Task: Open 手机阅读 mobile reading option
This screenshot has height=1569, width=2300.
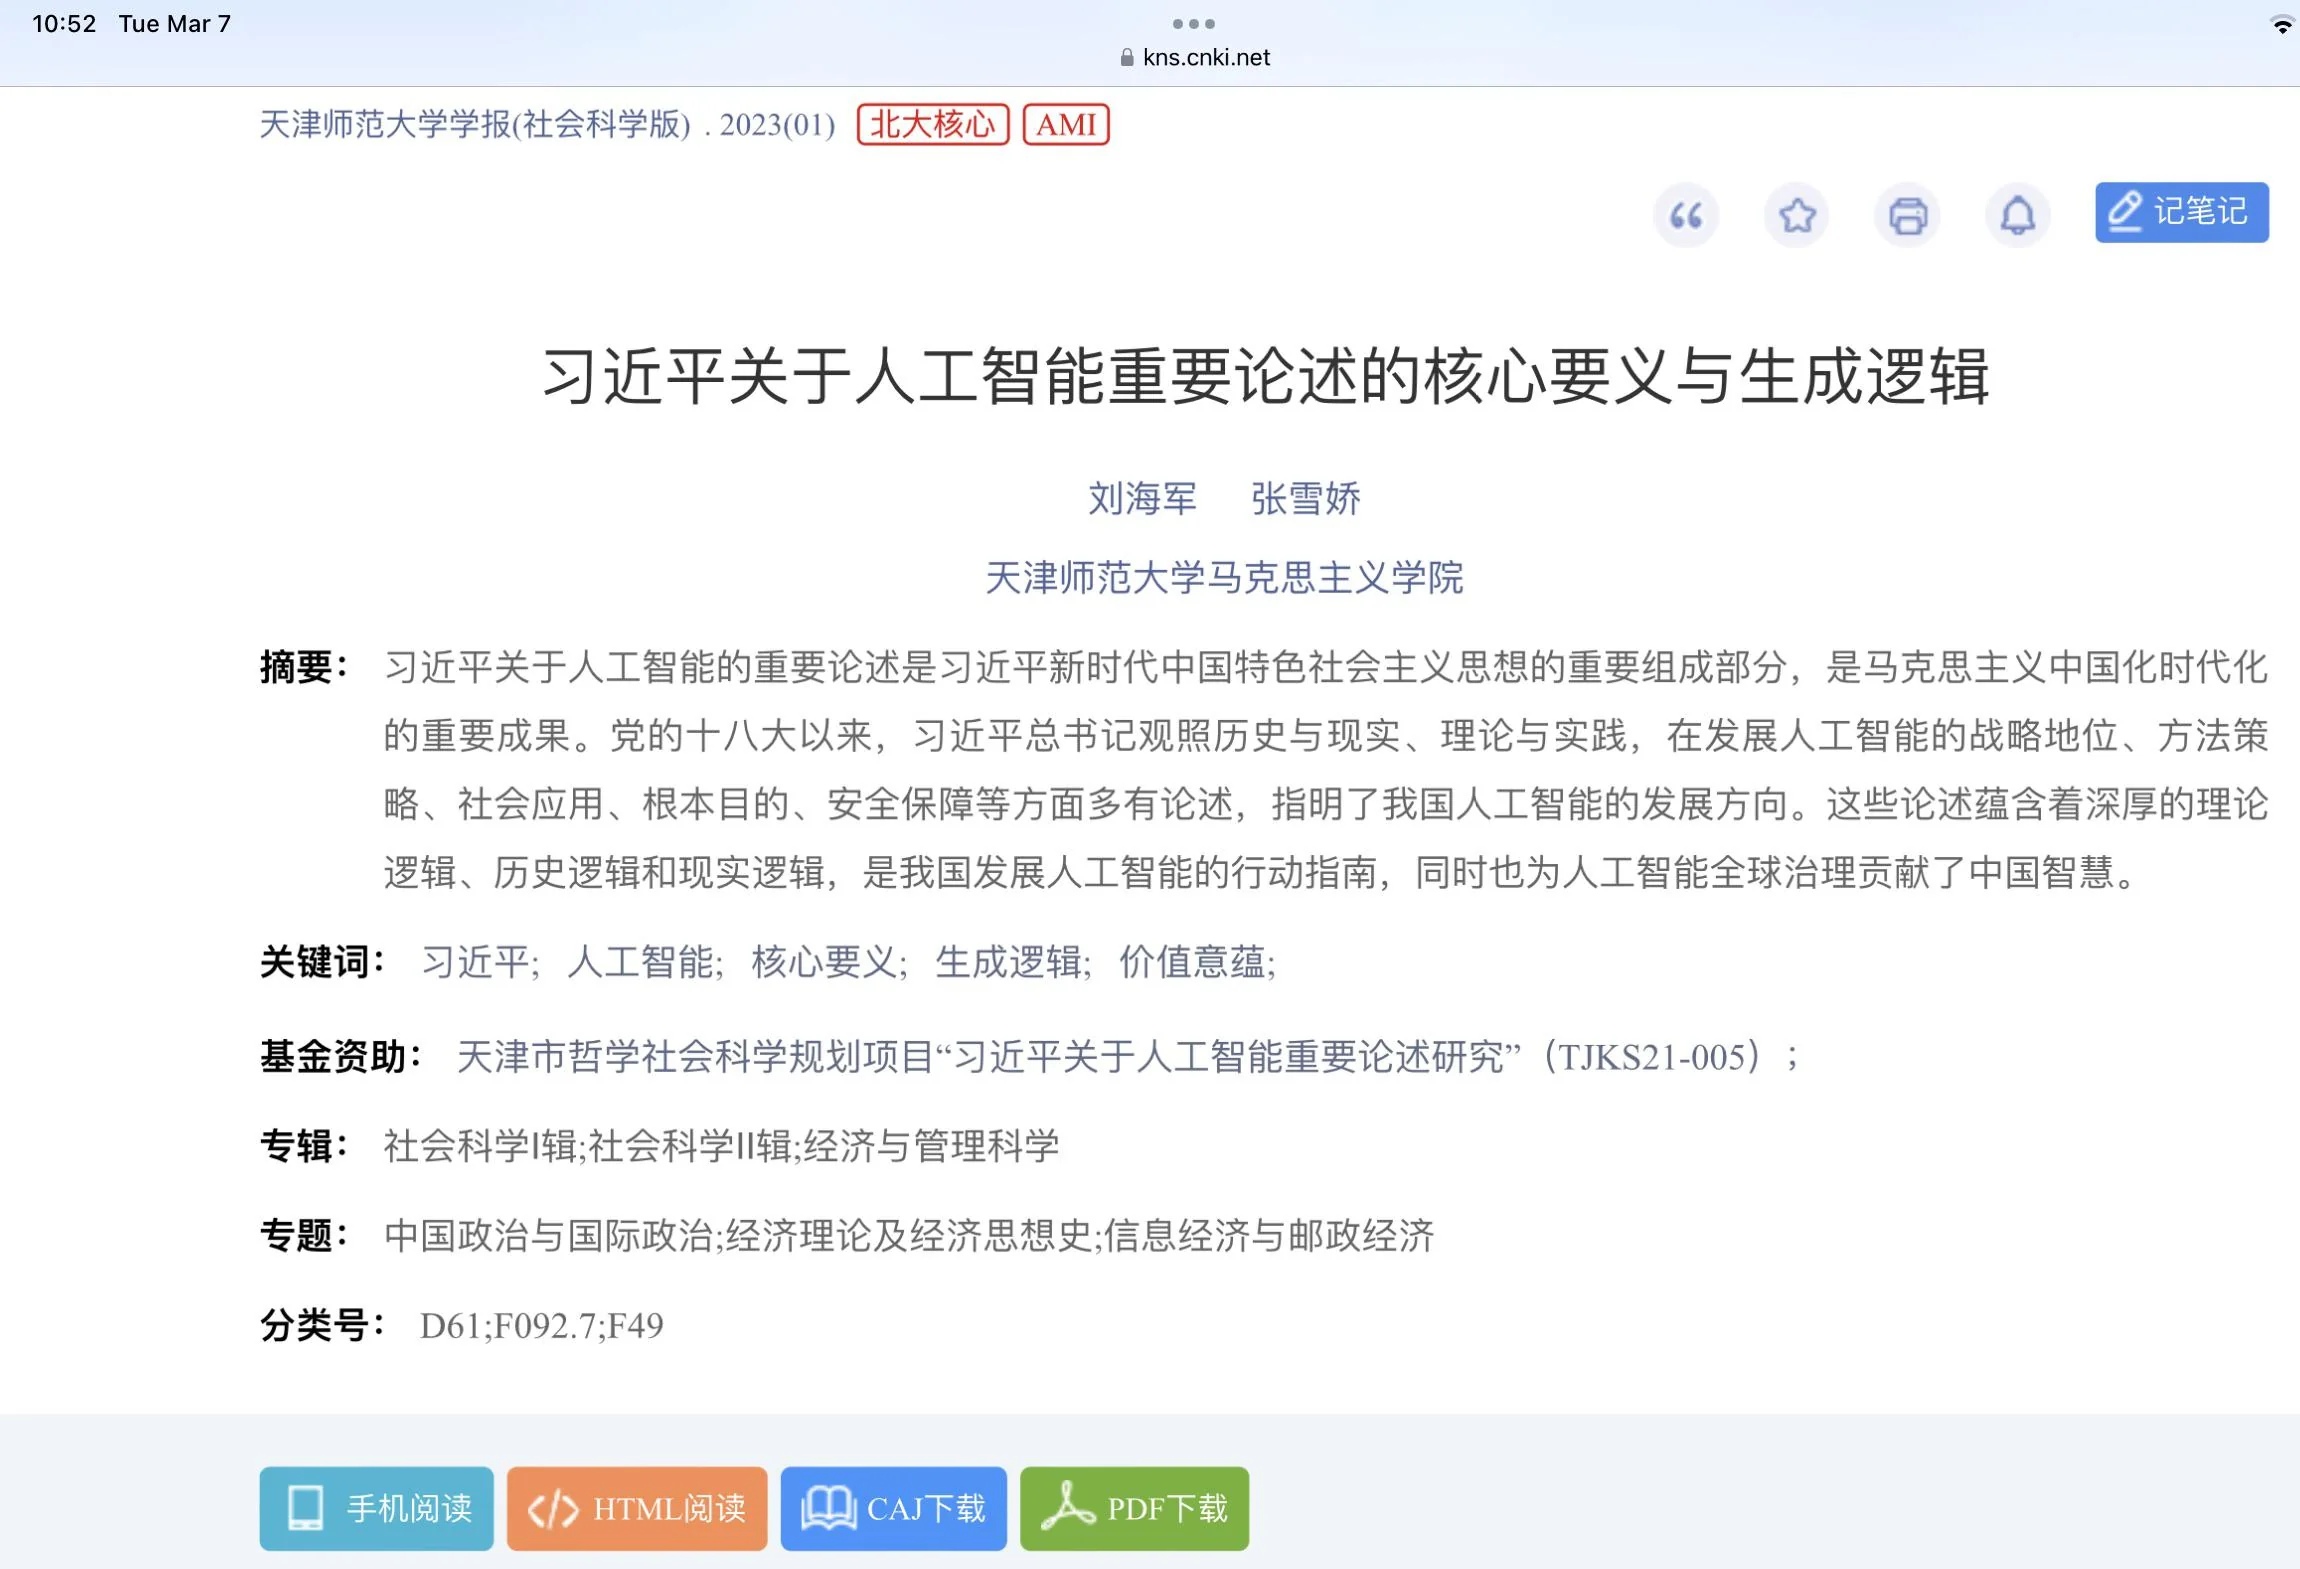Action: [x=376, y=1508]
